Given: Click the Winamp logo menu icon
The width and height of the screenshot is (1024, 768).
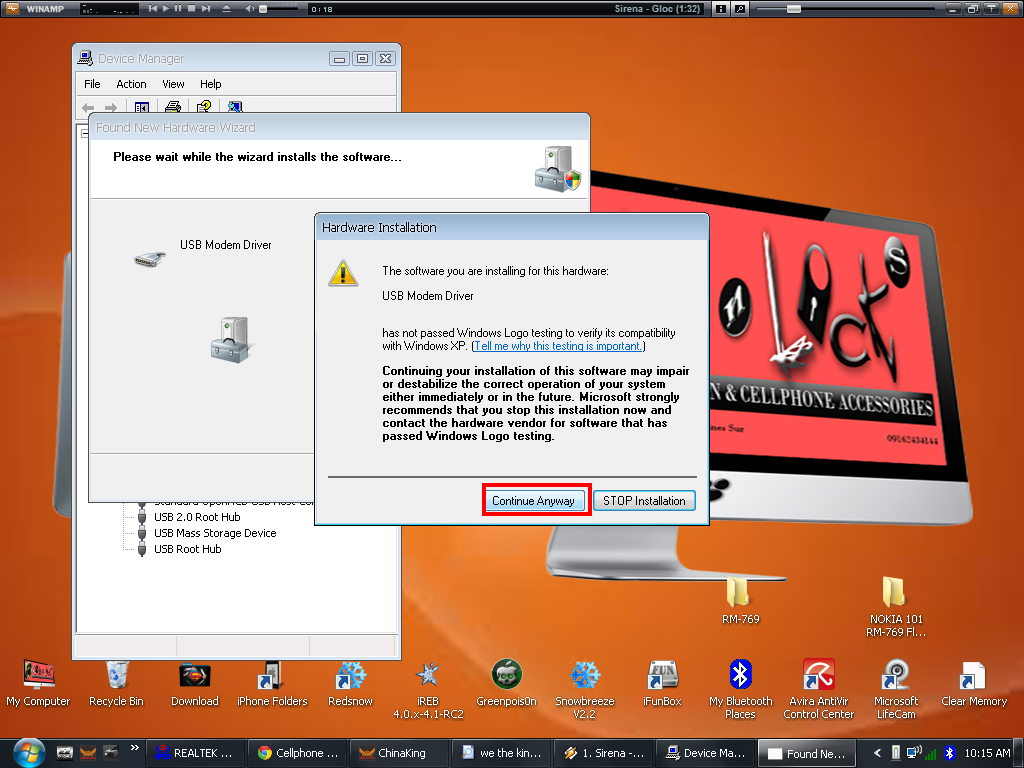Looking at the screenshot, I should (12, 8).
